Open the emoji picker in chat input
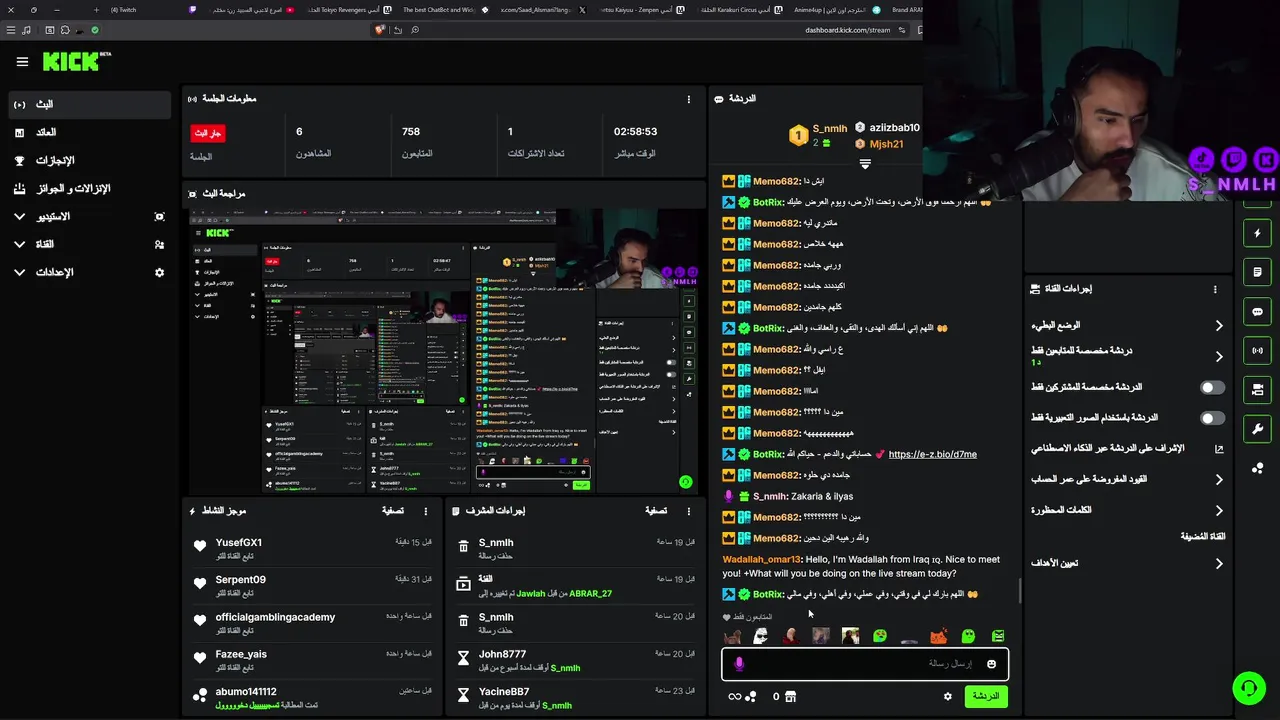Viewport: 1280px width, 720px height. 991,664
